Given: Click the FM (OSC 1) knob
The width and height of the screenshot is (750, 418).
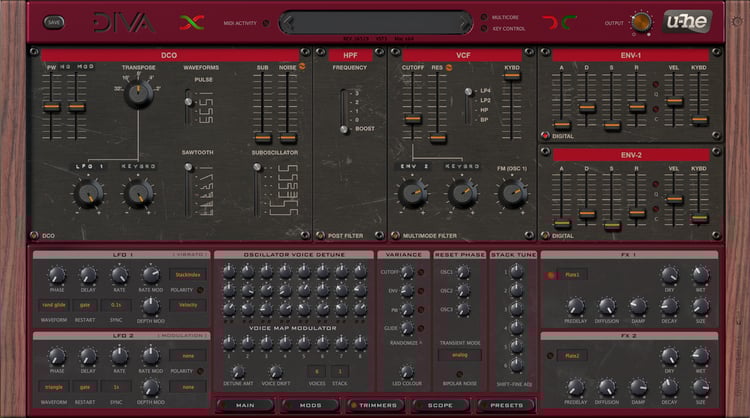Looking at the screenshot, I should (x=512, y=193).
